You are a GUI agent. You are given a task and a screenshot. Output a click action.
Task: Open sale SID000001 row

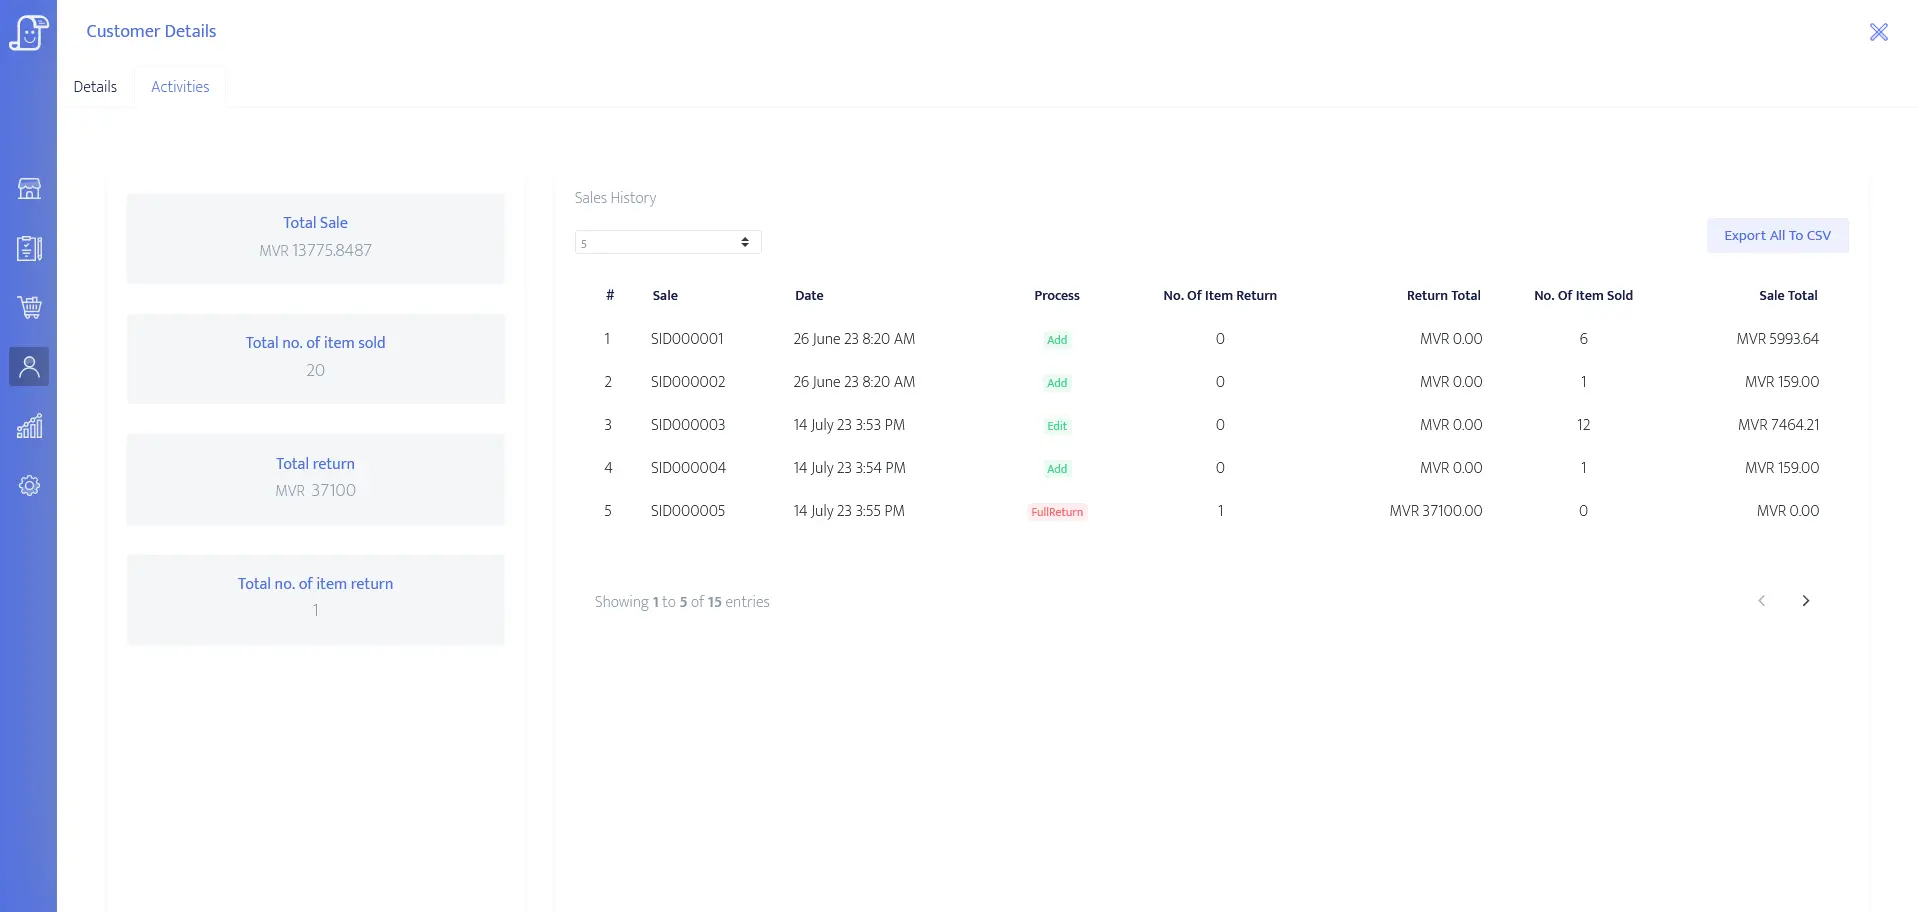tap(687, 339)
